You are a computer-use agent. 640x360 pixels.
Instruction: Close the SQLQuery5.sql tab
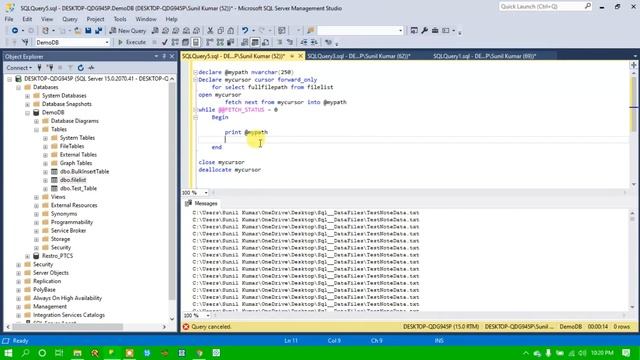tap(300, 56)
